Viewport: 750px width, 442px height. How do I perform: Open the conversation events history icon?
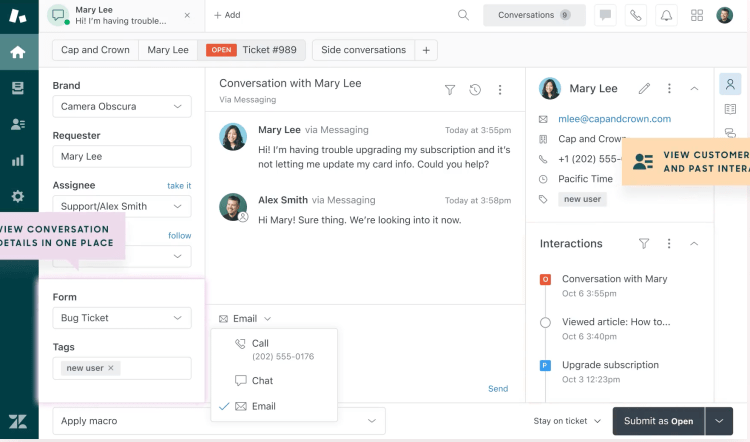pos(475,90)
